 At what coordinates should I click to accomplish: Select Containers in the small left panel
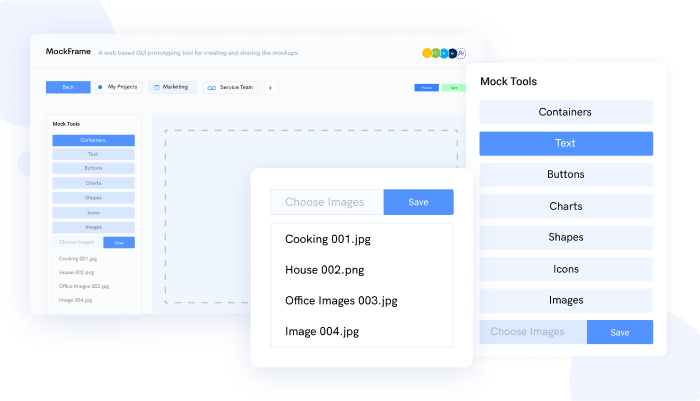click(93, 140)
